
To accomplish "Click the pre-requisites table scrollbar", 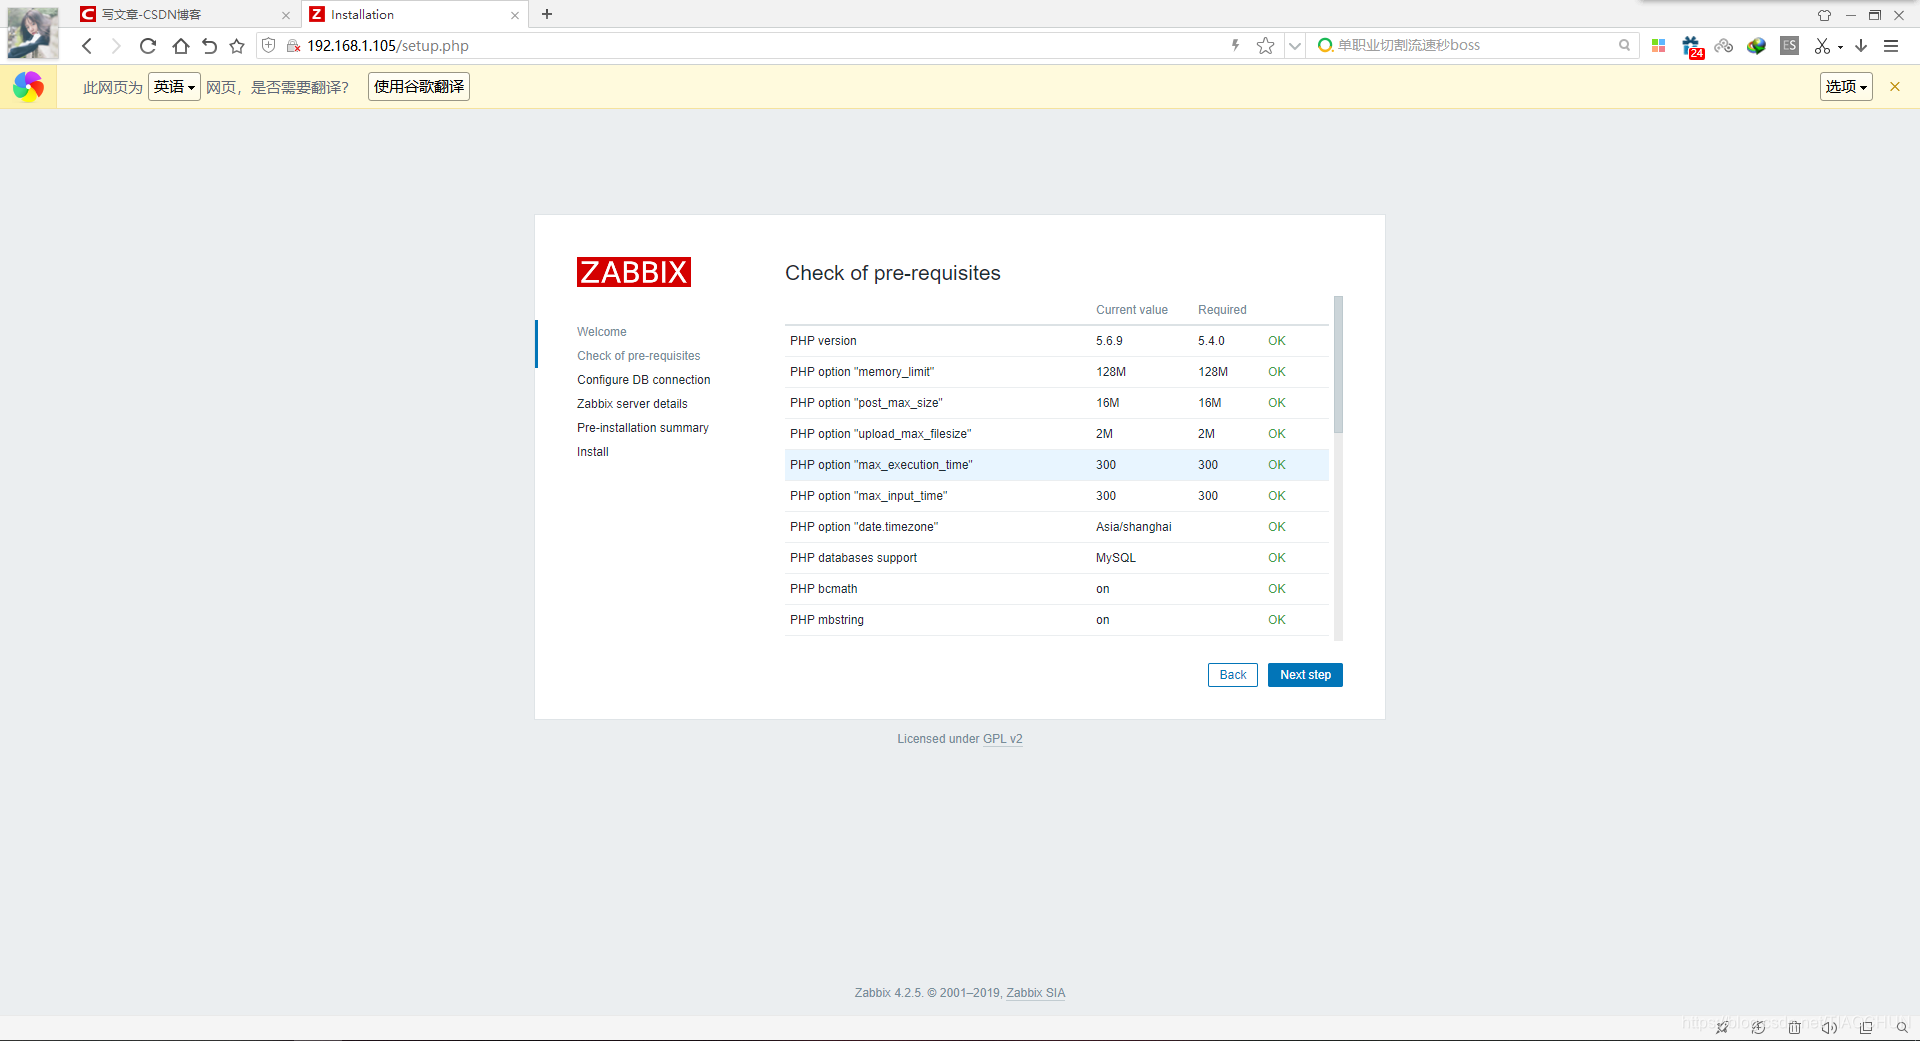I will (x=1338, y=365).
